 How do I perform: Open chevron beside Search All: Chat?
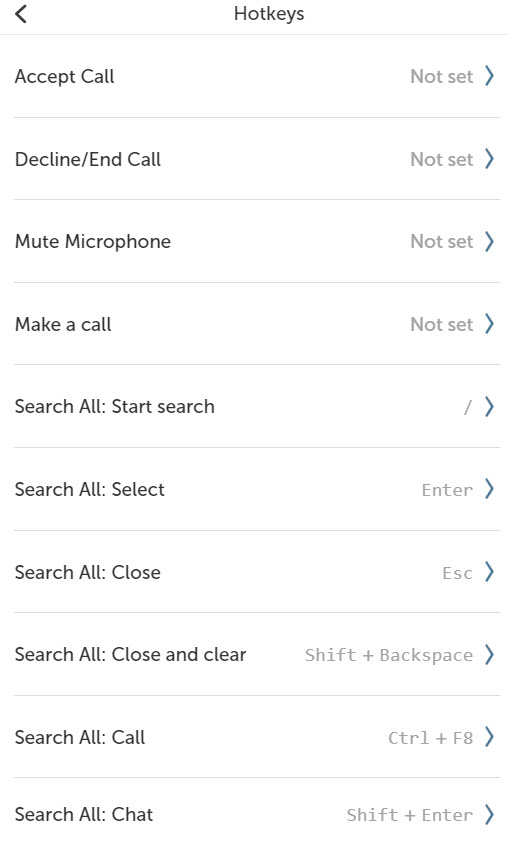tap(489, 814)
